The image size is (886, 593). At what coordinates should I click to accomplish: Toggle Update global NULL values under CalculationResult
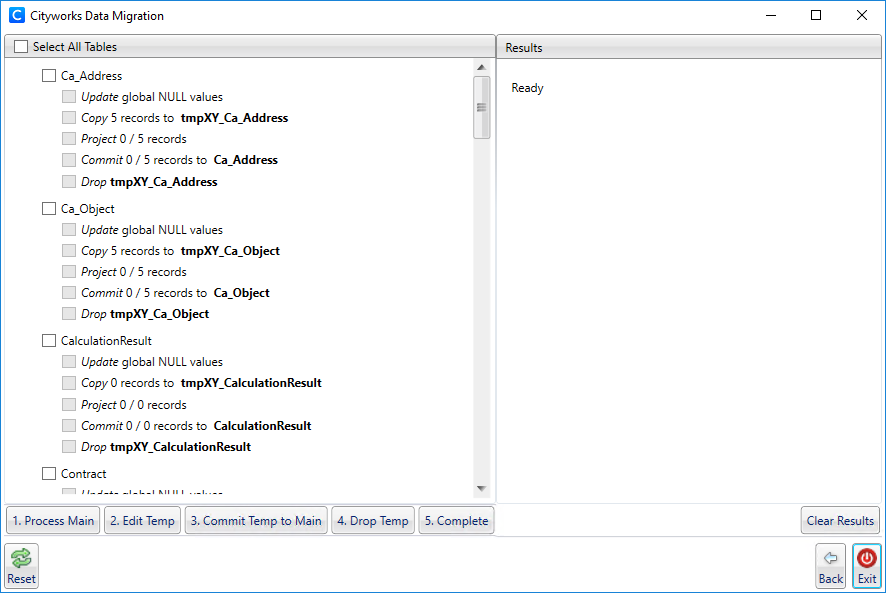pos(69,361)
